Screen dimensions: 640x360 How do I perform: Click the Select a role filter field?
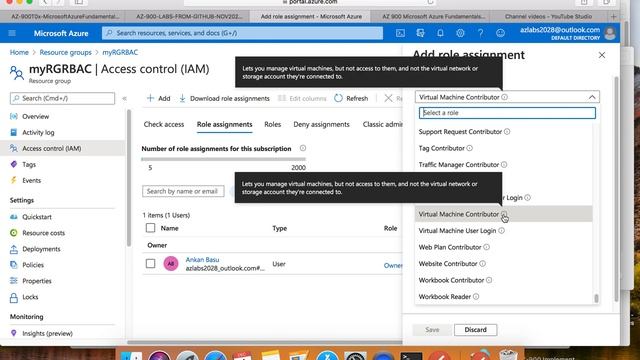[x=507, y=113]
